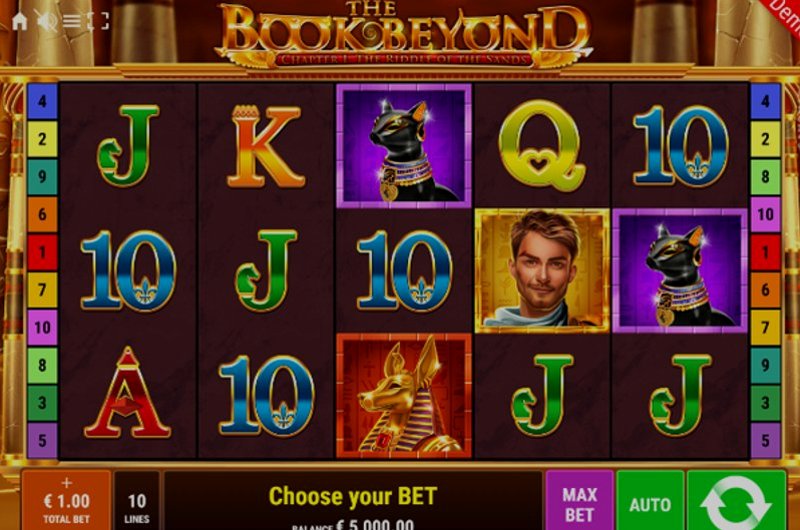800x530 pixels.
Task: Click the yellow Q symbol
Action: (x=542, y=145)
